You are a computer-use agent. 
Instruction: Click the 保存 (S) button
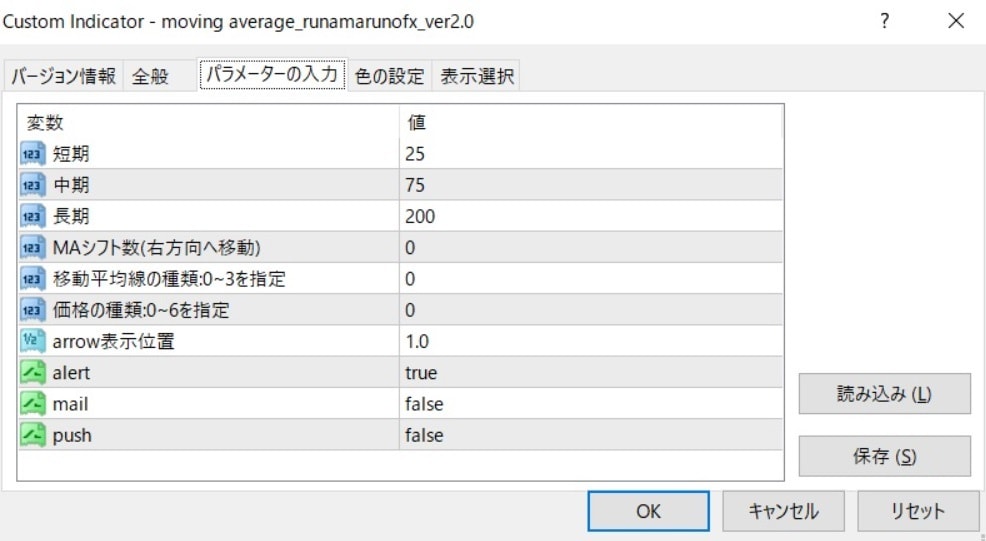point(884,456)
